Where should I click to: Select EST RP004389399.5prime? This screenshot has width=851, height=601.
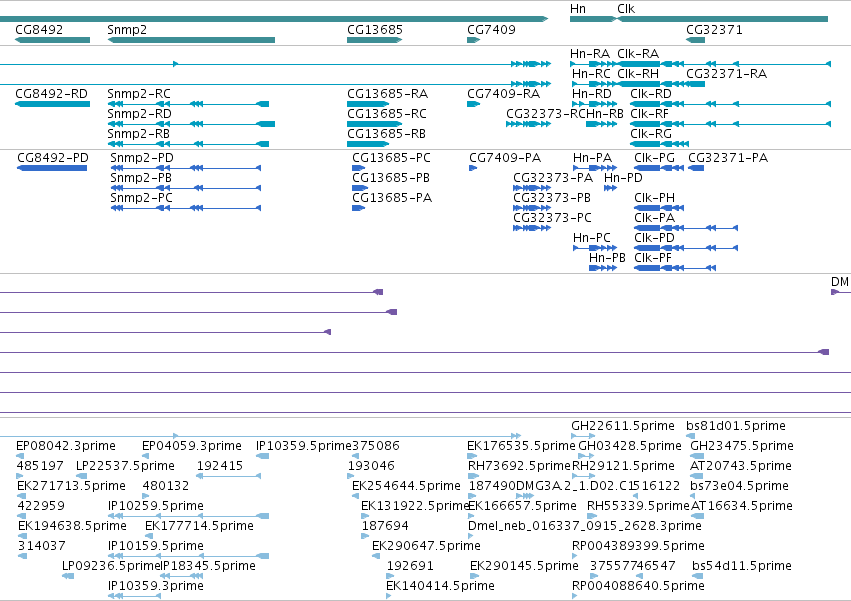pos(638,547)
